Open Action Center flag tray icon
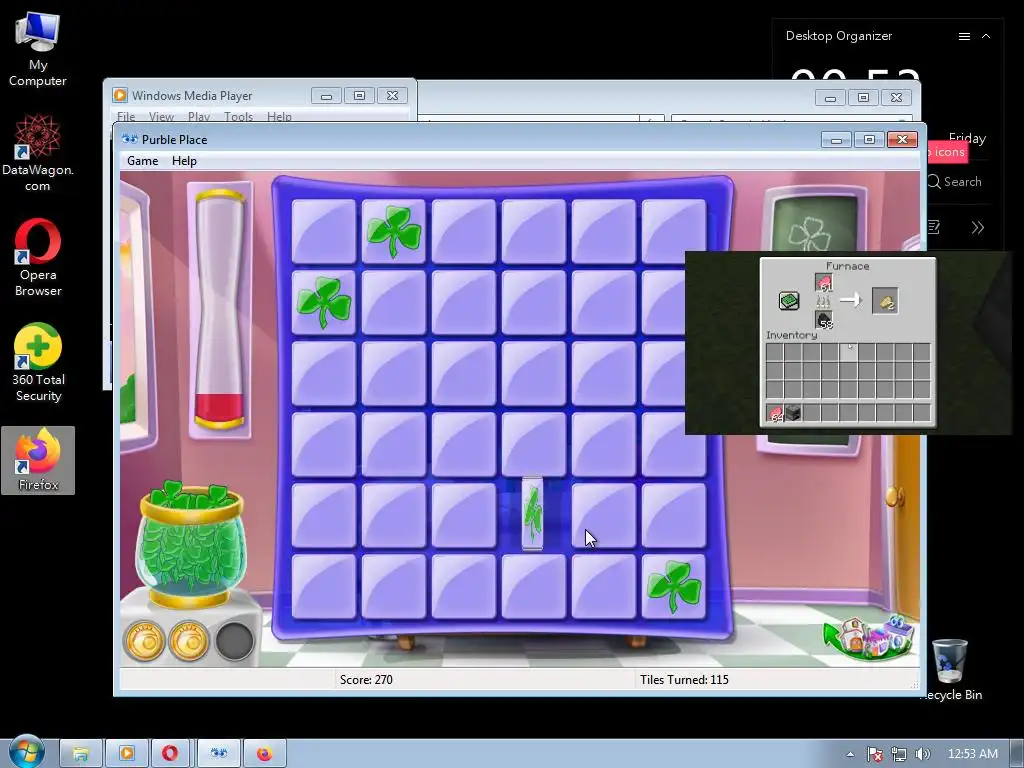Image resolution: width=1024 pixels, height=768 pixels. [x=874, y=754]
